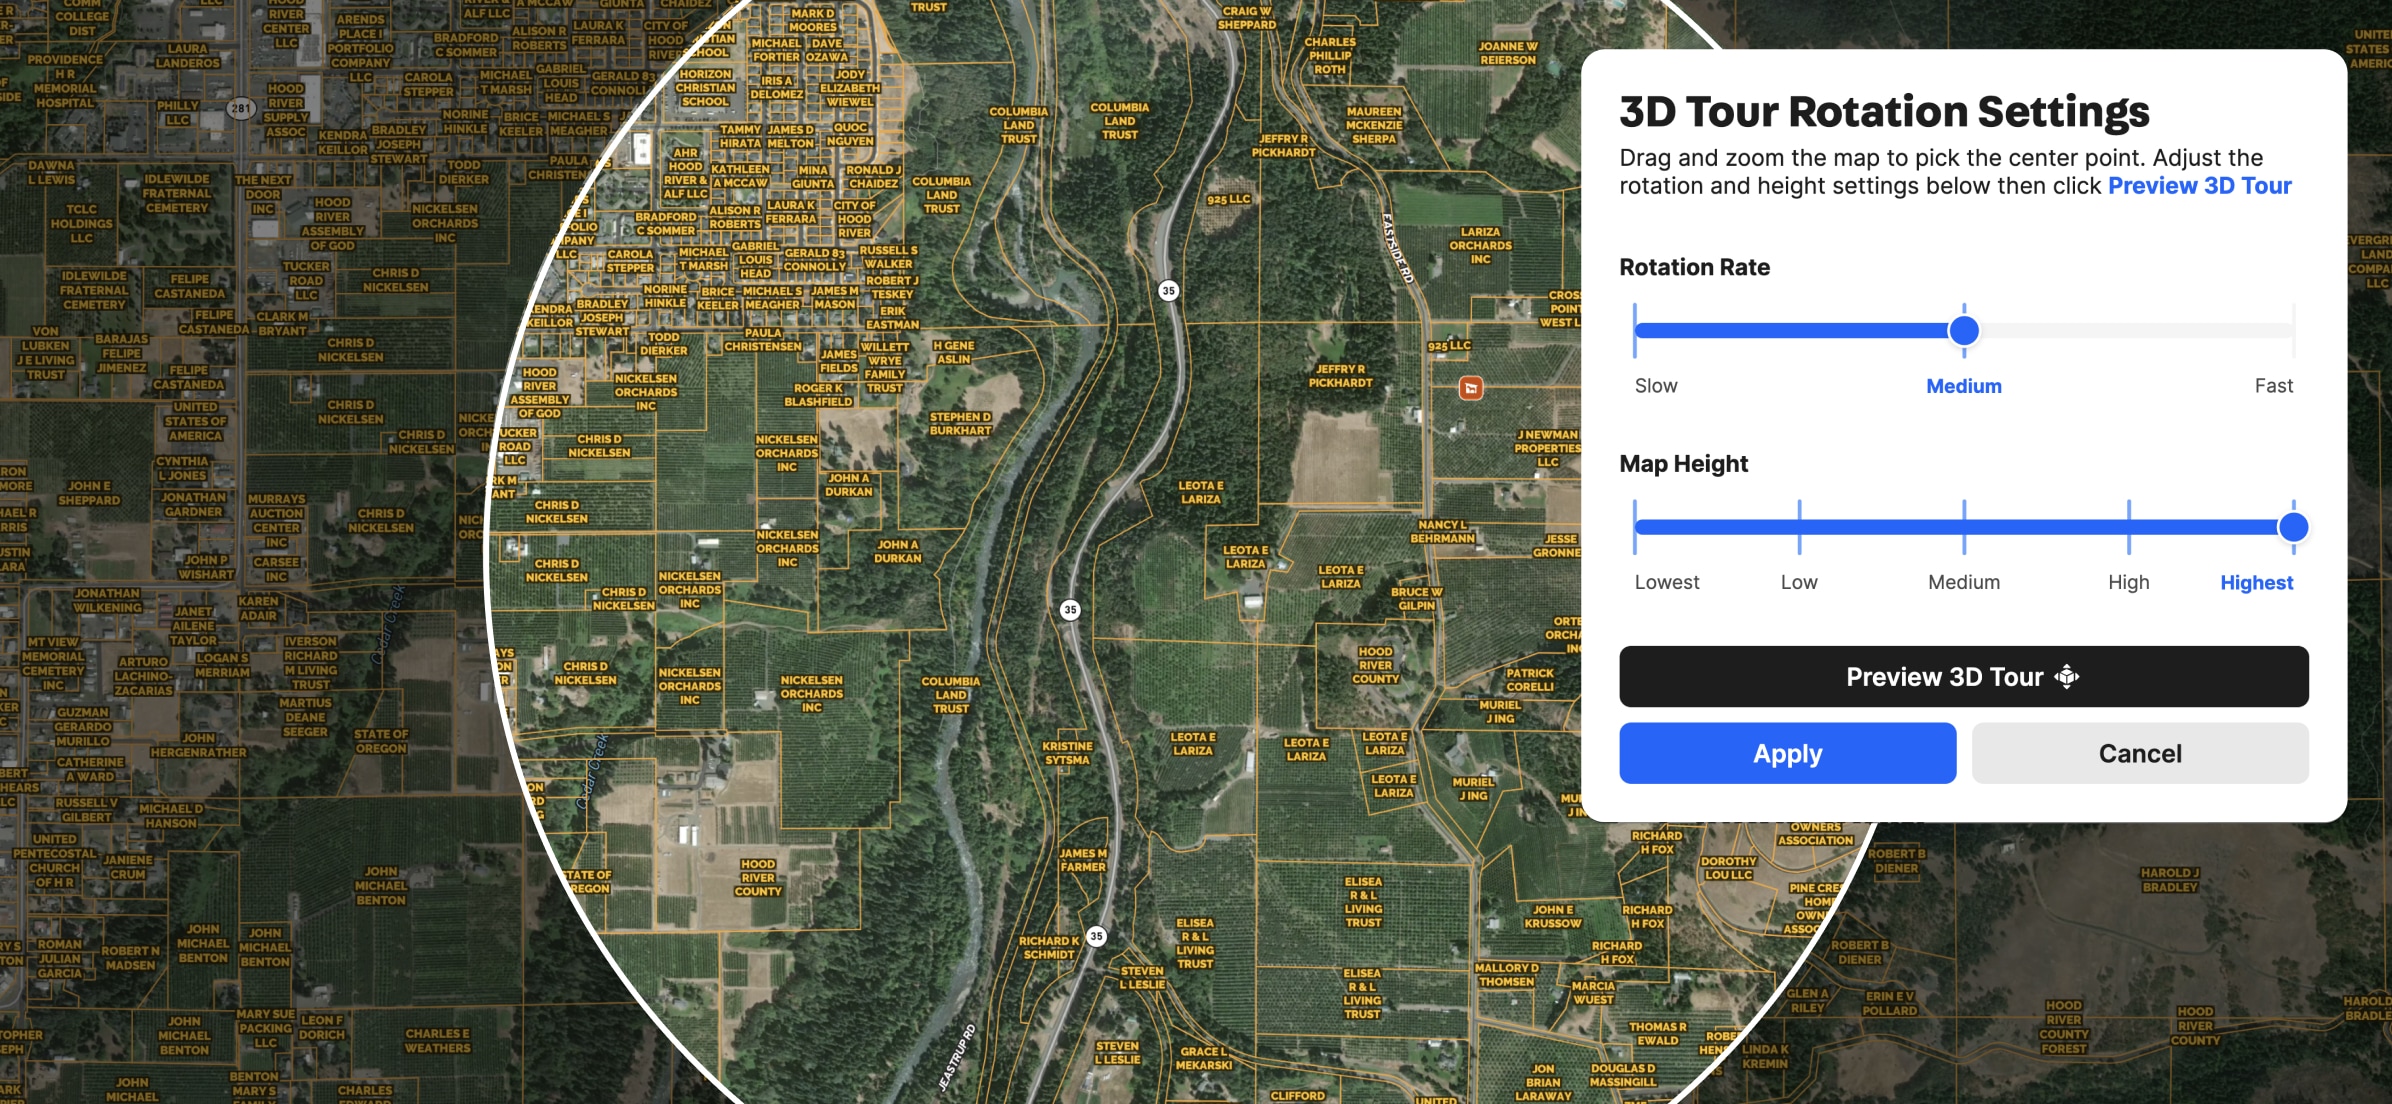Screen dimensions: 2392x1104
Task: Select the Low map height tick
Action: [1799, 527]
